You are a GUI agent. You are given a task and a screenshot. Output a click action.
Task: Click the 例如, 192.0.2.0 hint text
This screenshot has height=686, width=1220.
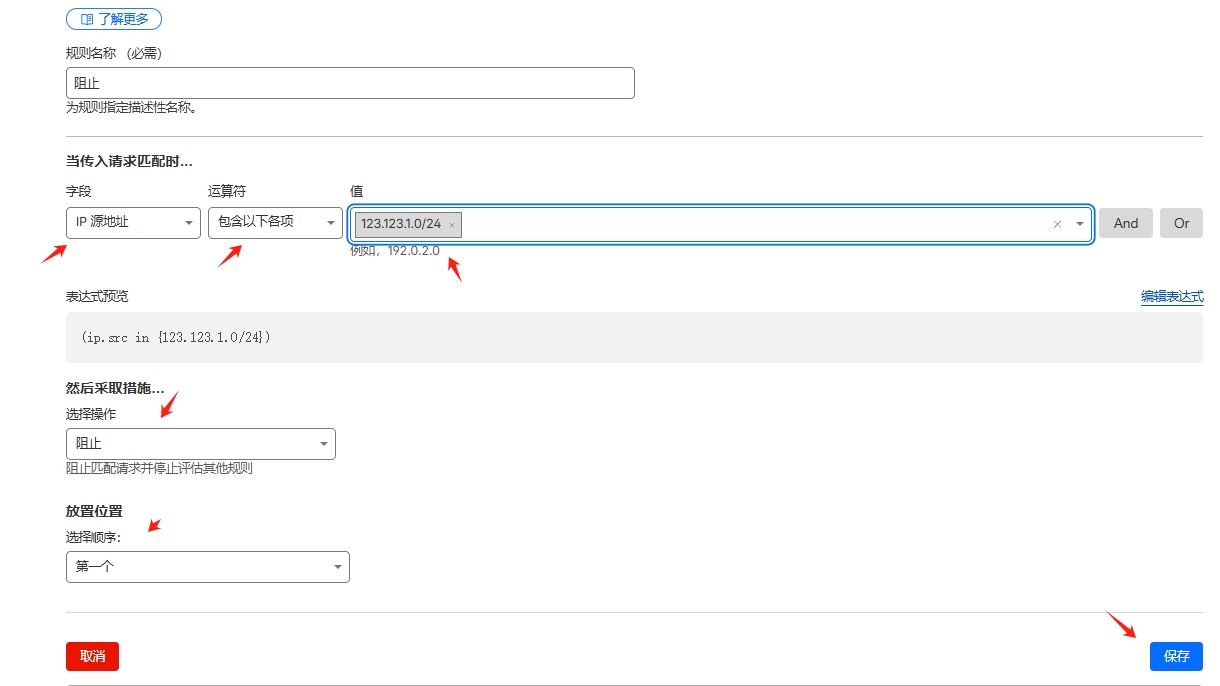pos(394,250)
